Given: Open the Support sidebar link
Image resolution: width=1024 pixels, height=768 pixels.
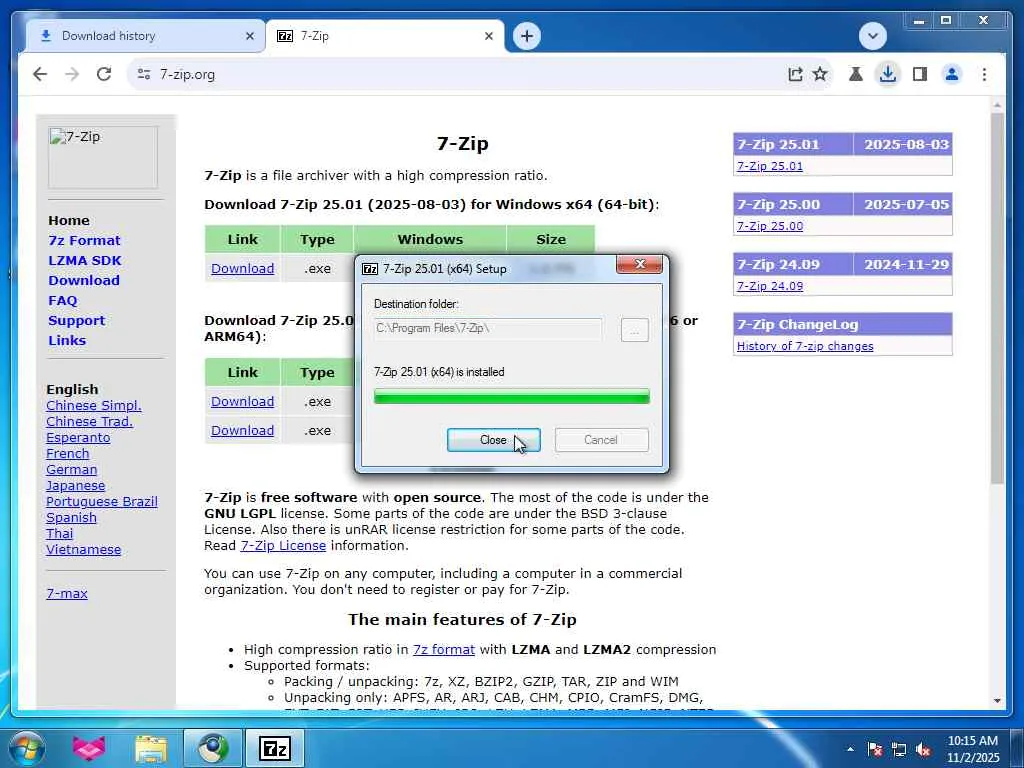Looking at the screenshot, I should [x=76, y=321].
